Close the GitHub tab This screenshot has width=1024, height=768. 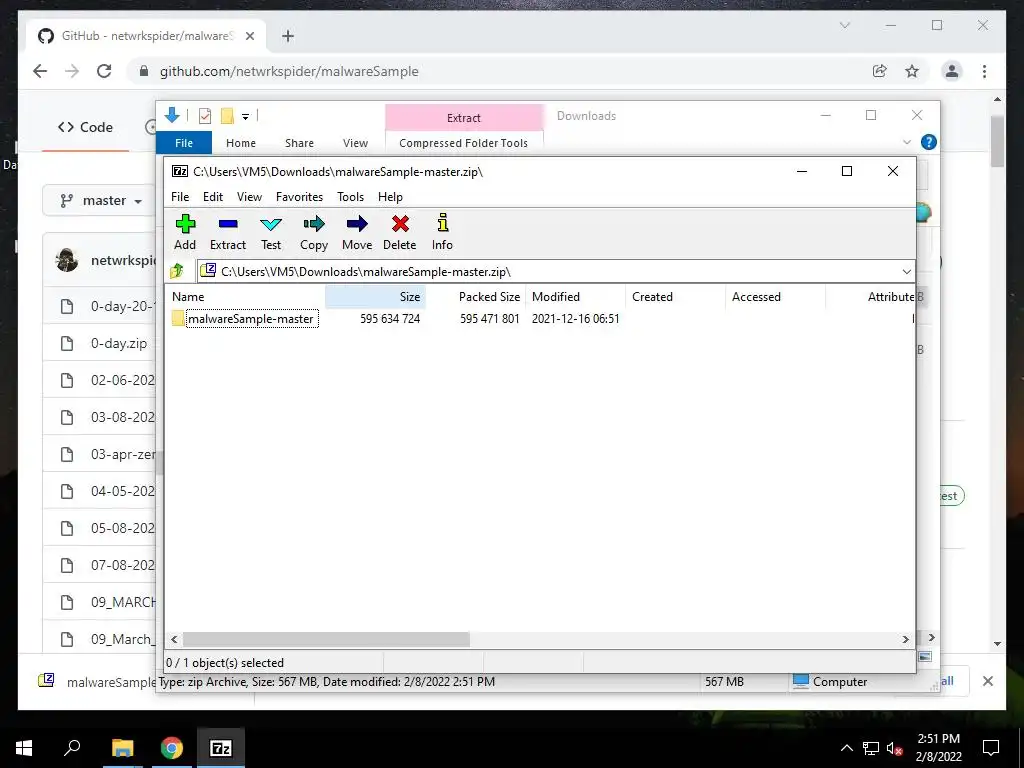coord(249,36)
